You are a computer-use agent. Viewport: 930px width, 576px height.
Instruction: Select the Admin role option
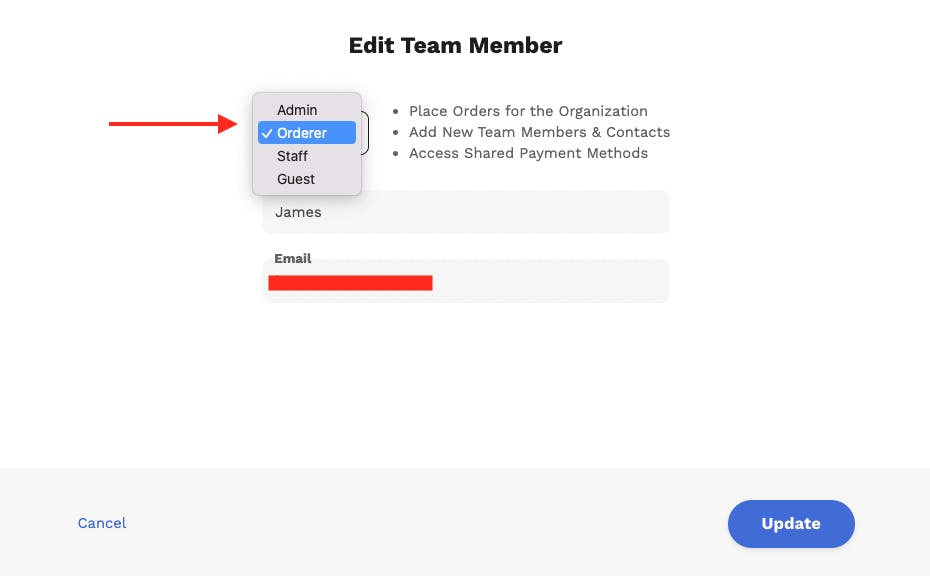[x=297, y=110]
